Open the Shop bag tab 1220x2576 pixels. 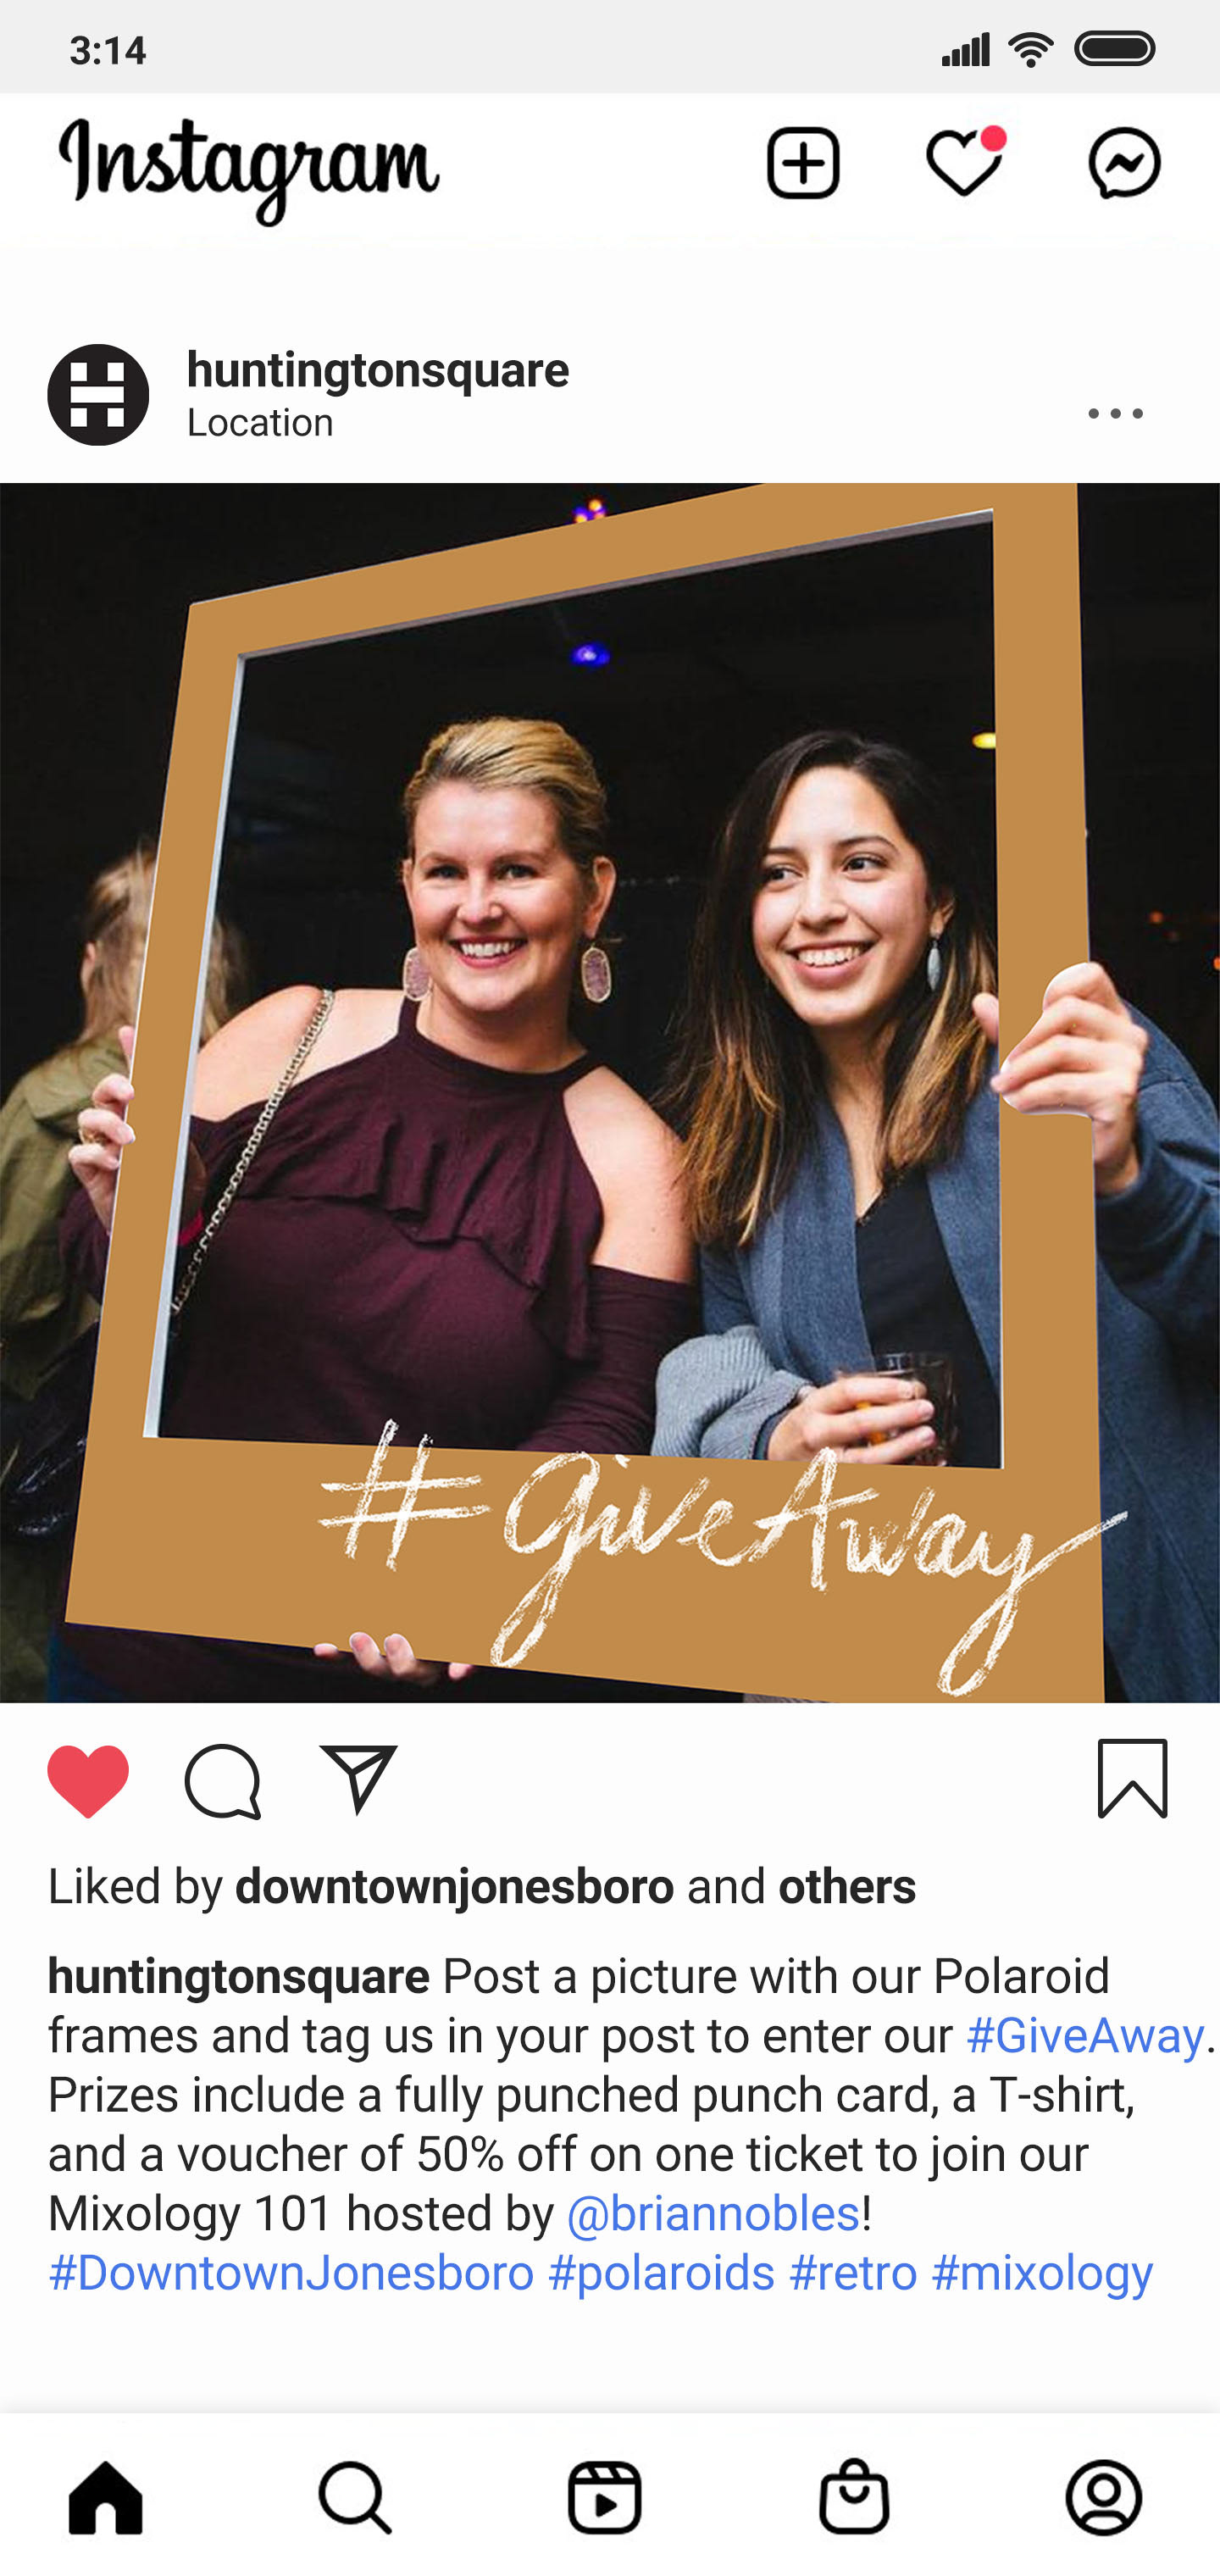(x=855, y=2496)
